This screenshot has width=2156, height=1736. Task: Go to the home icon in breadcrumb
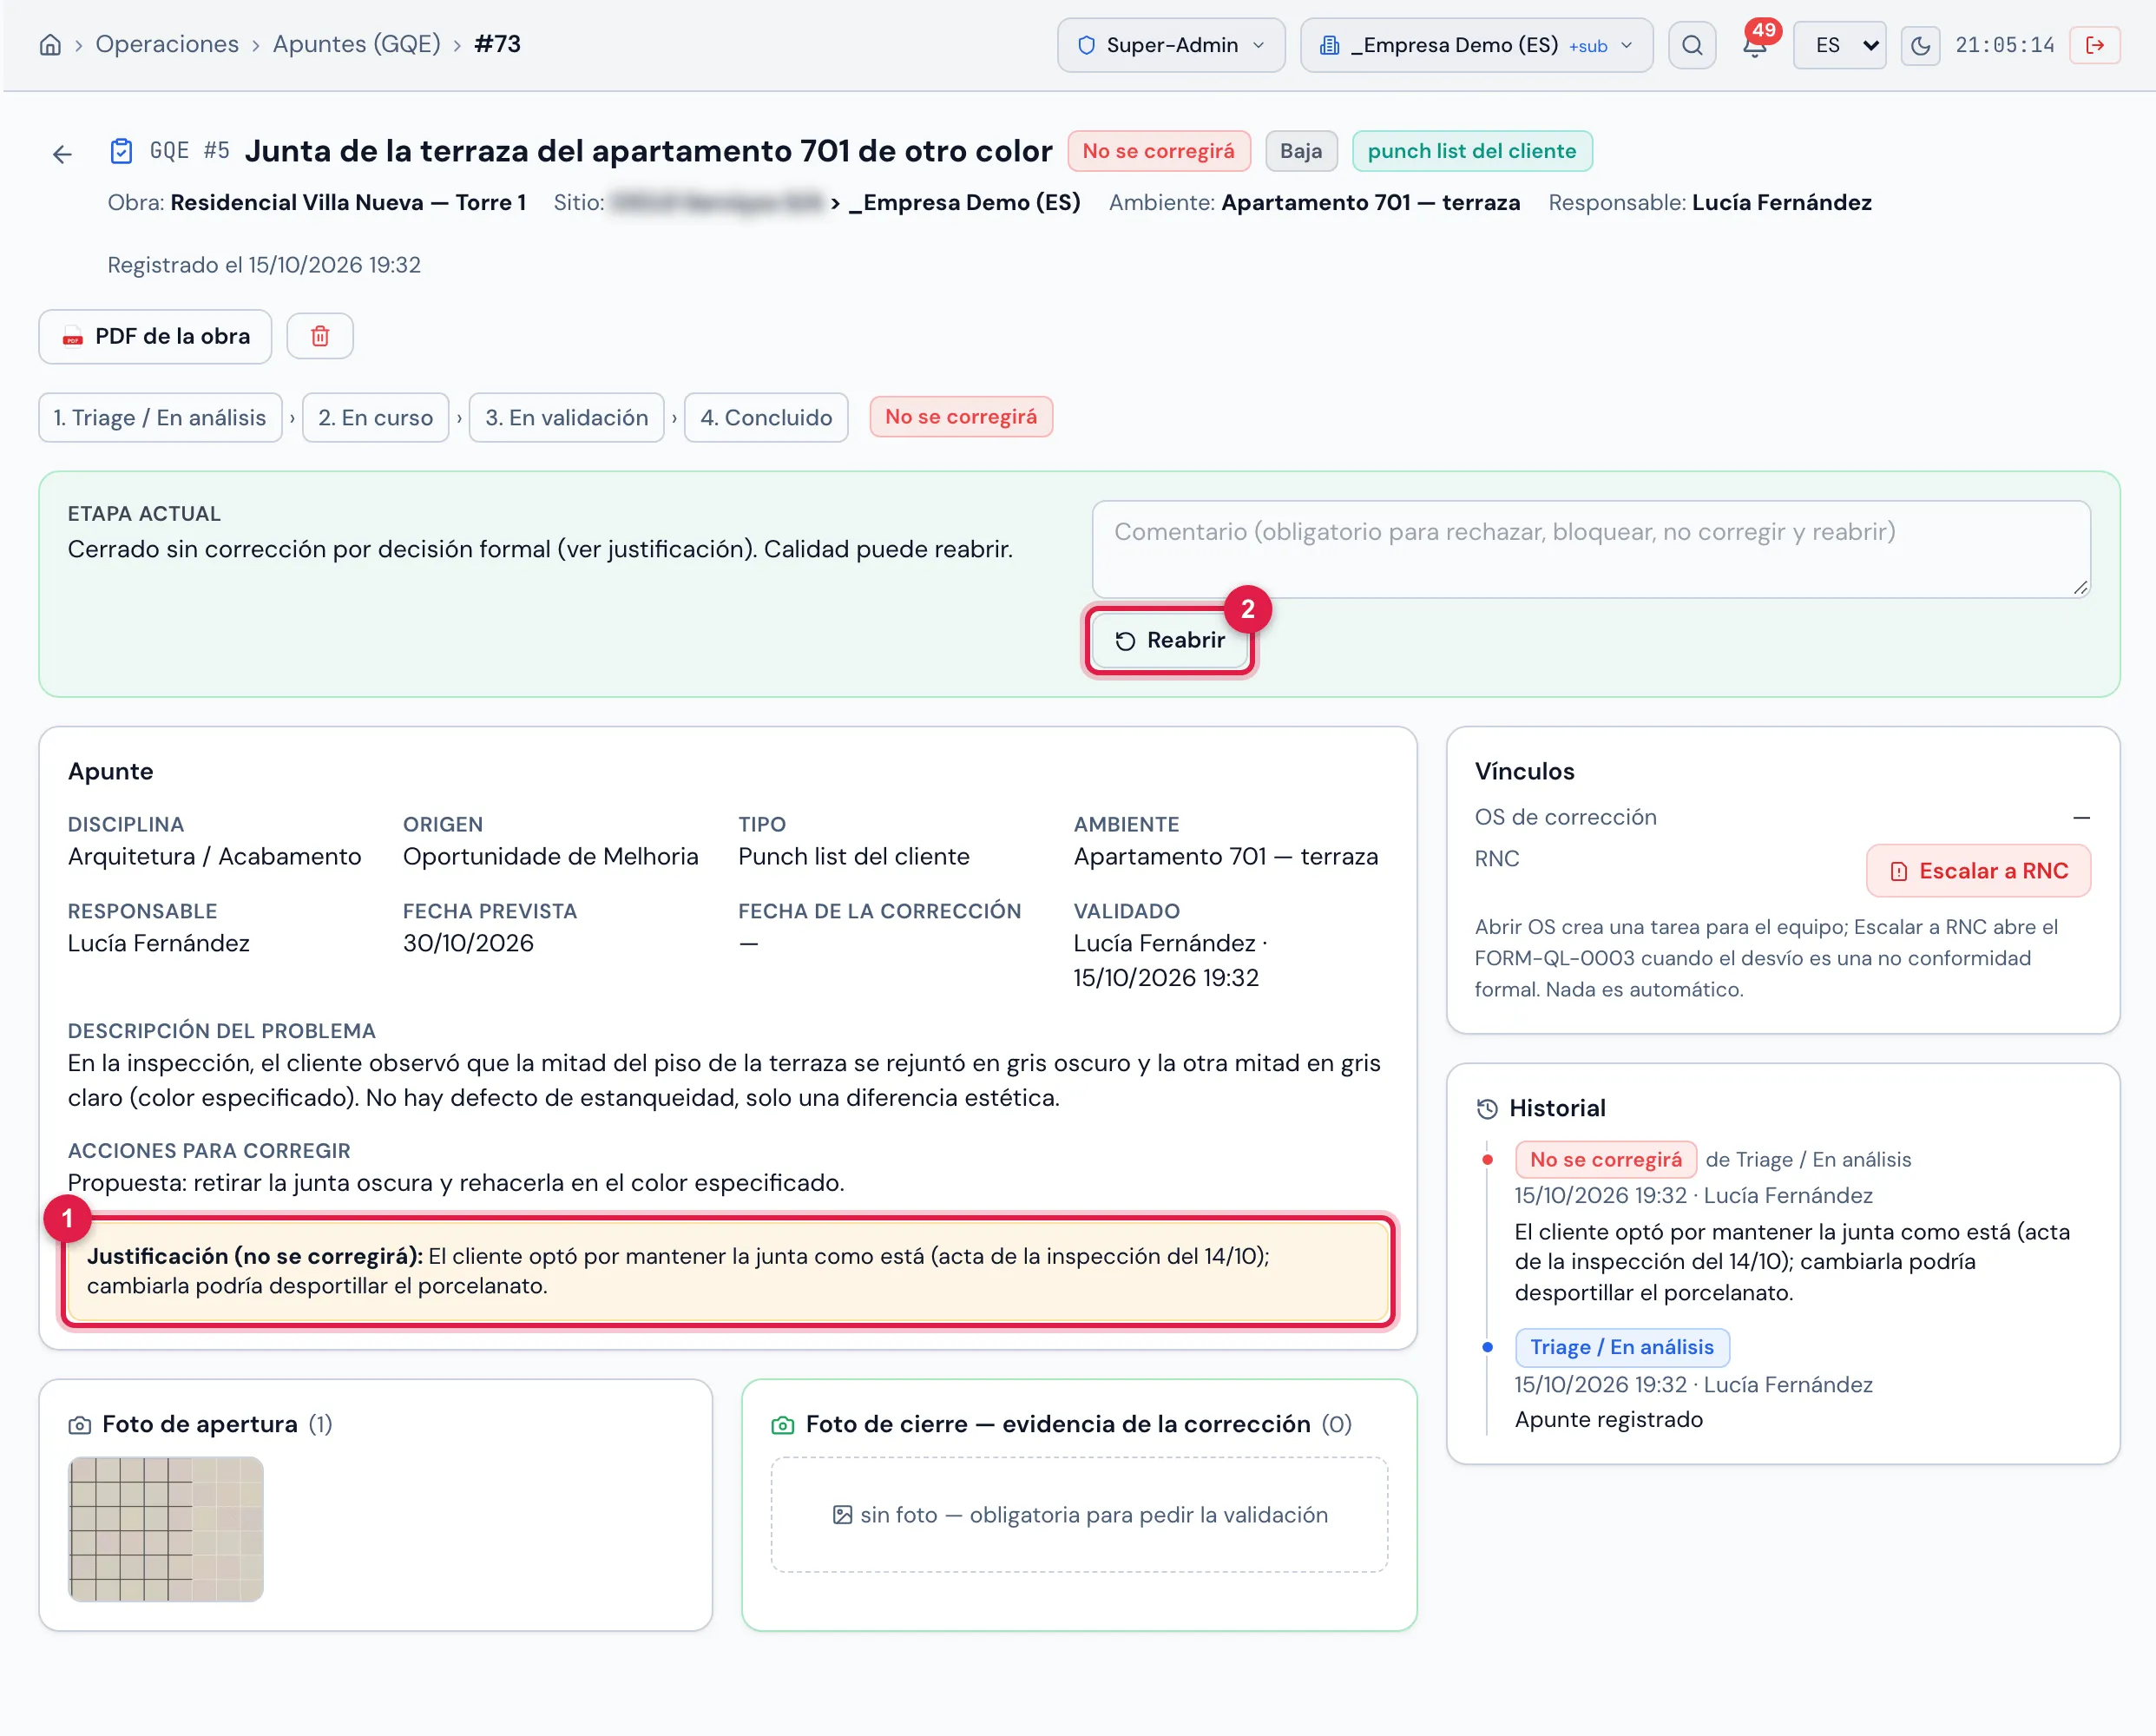point(50,45)
